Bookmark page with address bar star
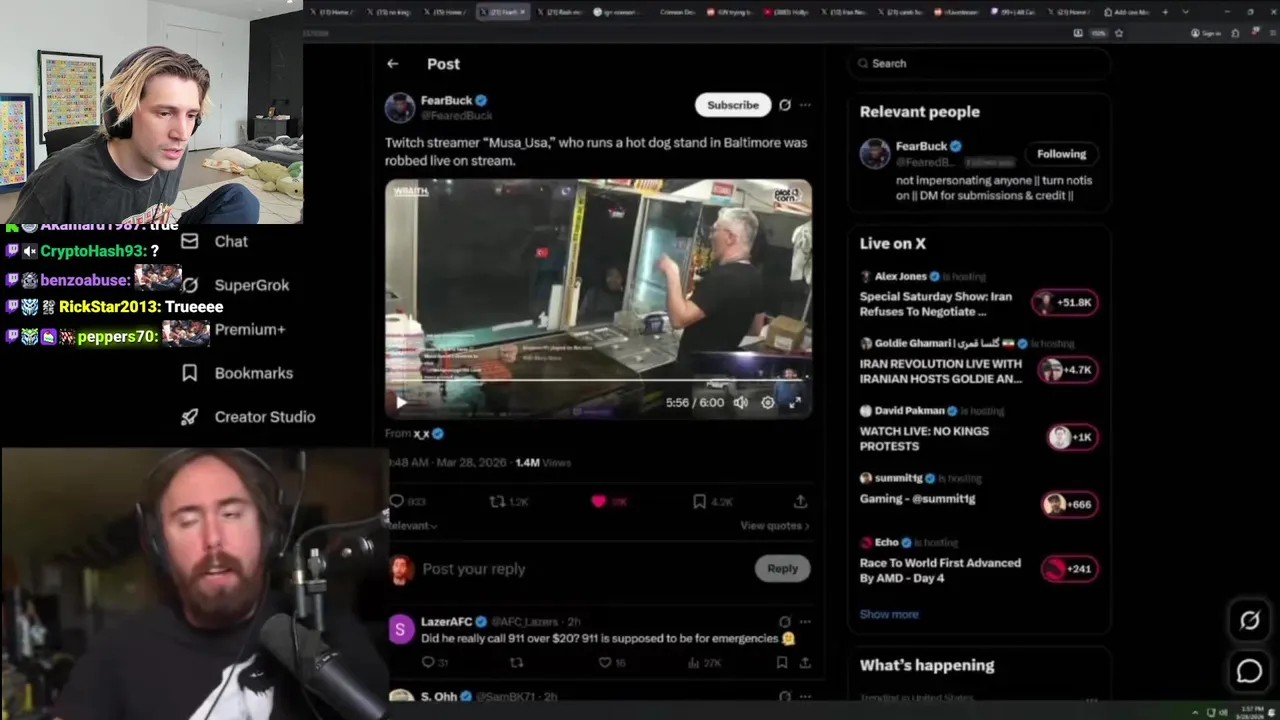Screen dimensions: 1280x720 [1119, 33]
